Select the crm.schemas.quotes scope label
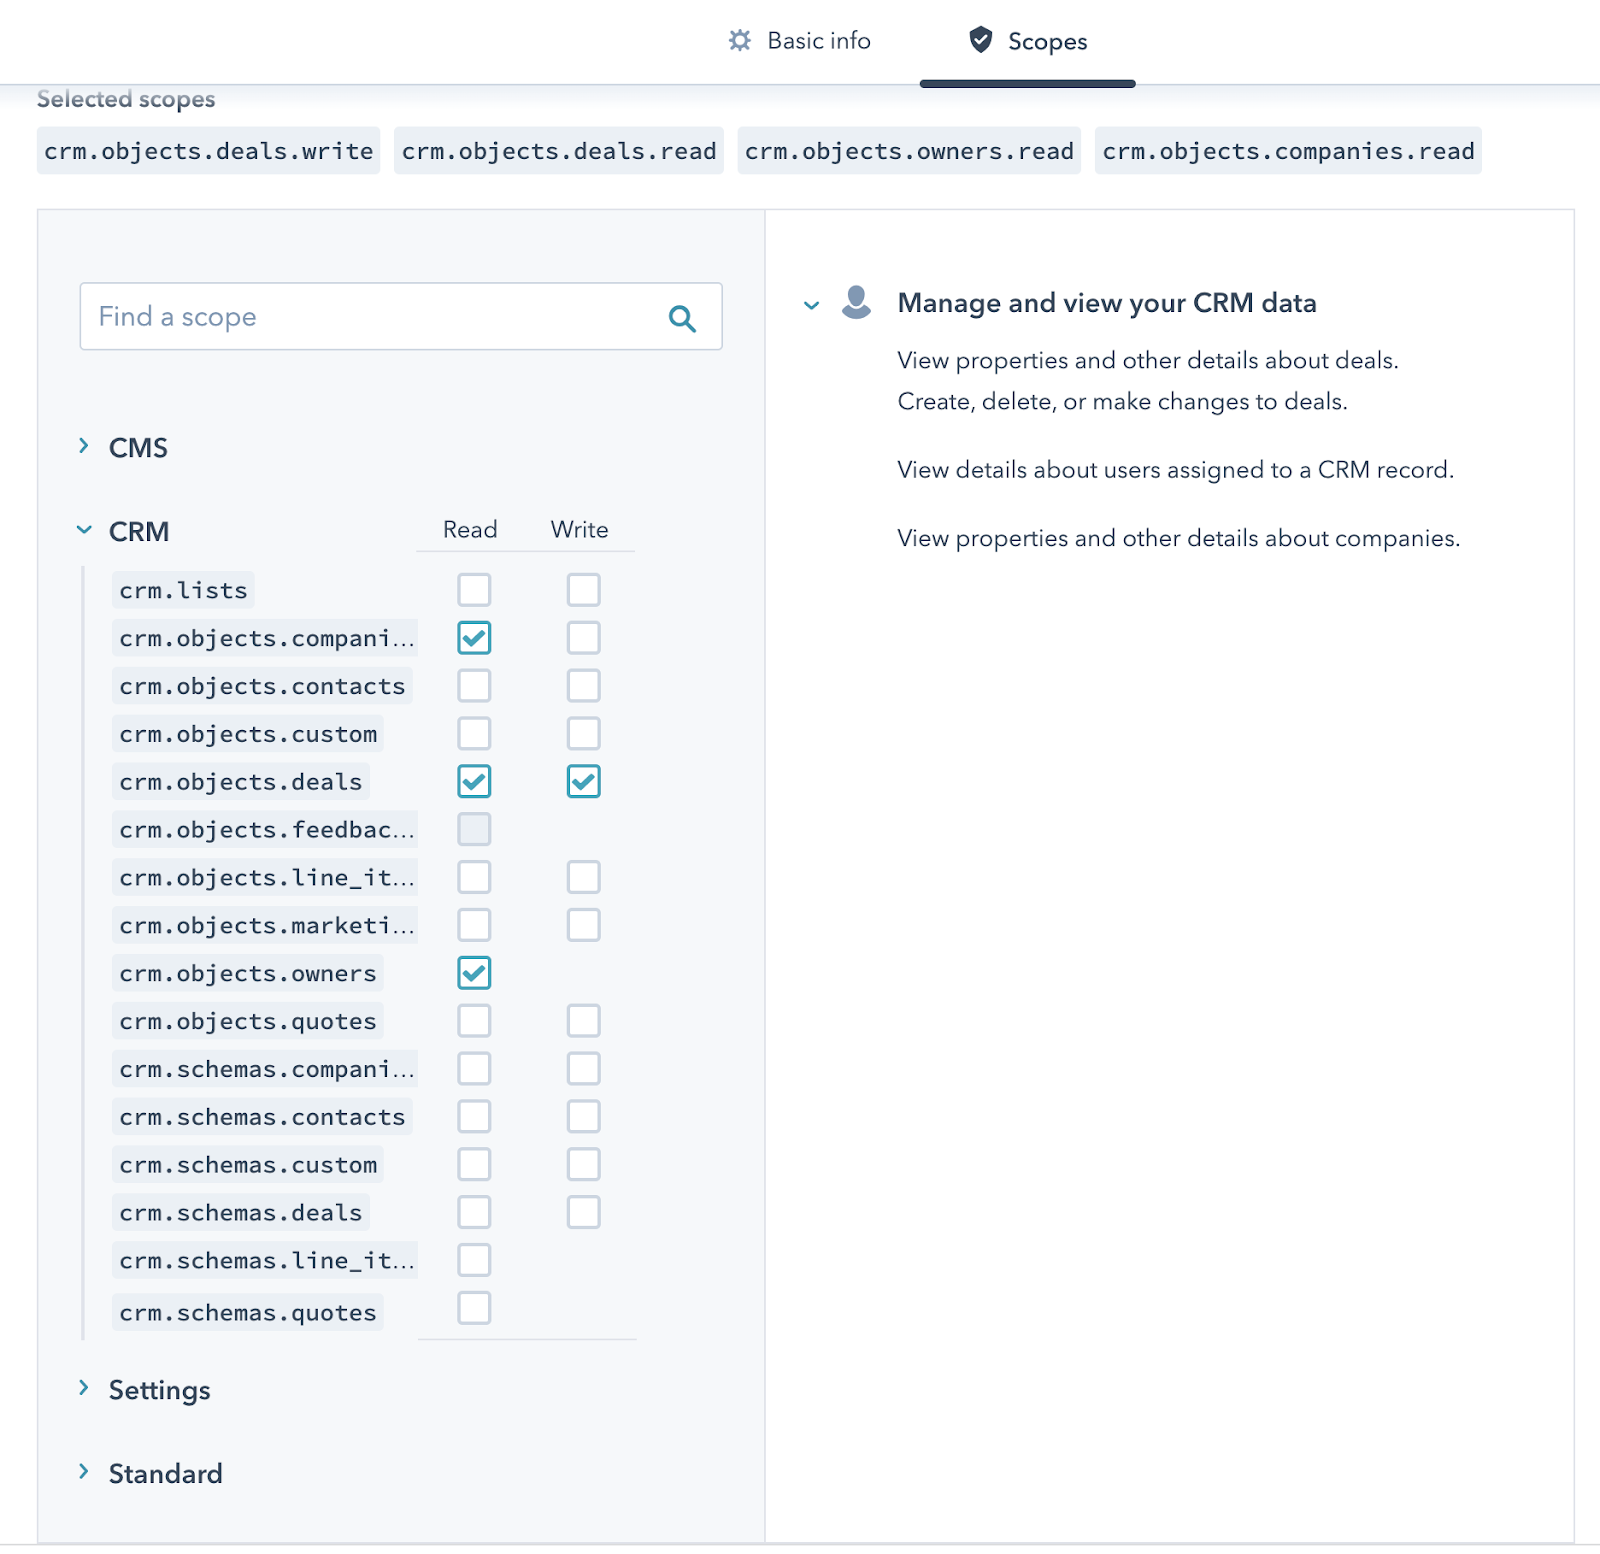Viewport: 1600px width, 1554px height. tap(248, 1312)
